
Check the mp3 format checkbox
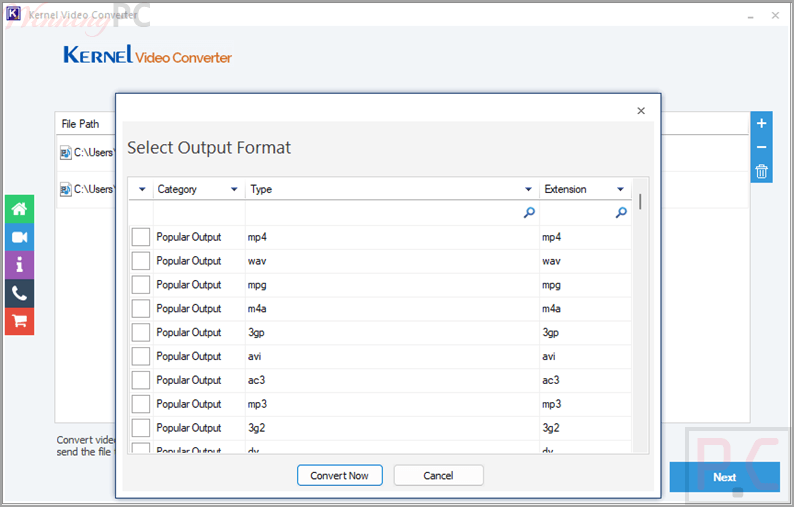tap(141, 404)
